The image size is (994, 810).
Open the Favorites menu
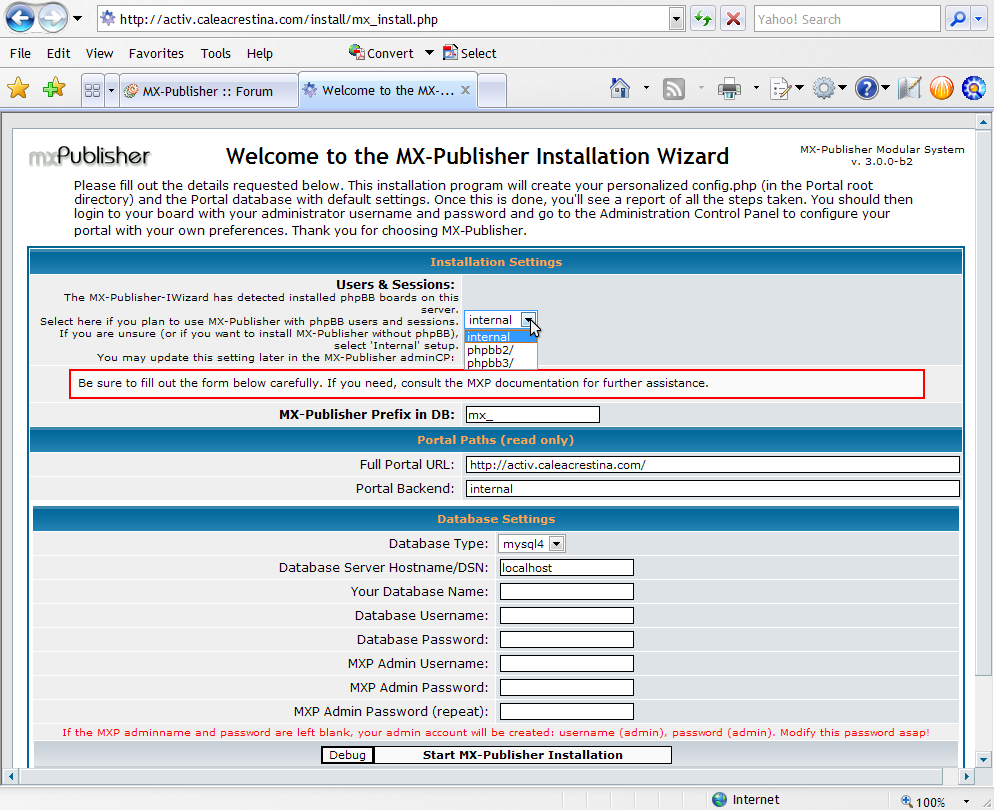(x=156, y=53)
